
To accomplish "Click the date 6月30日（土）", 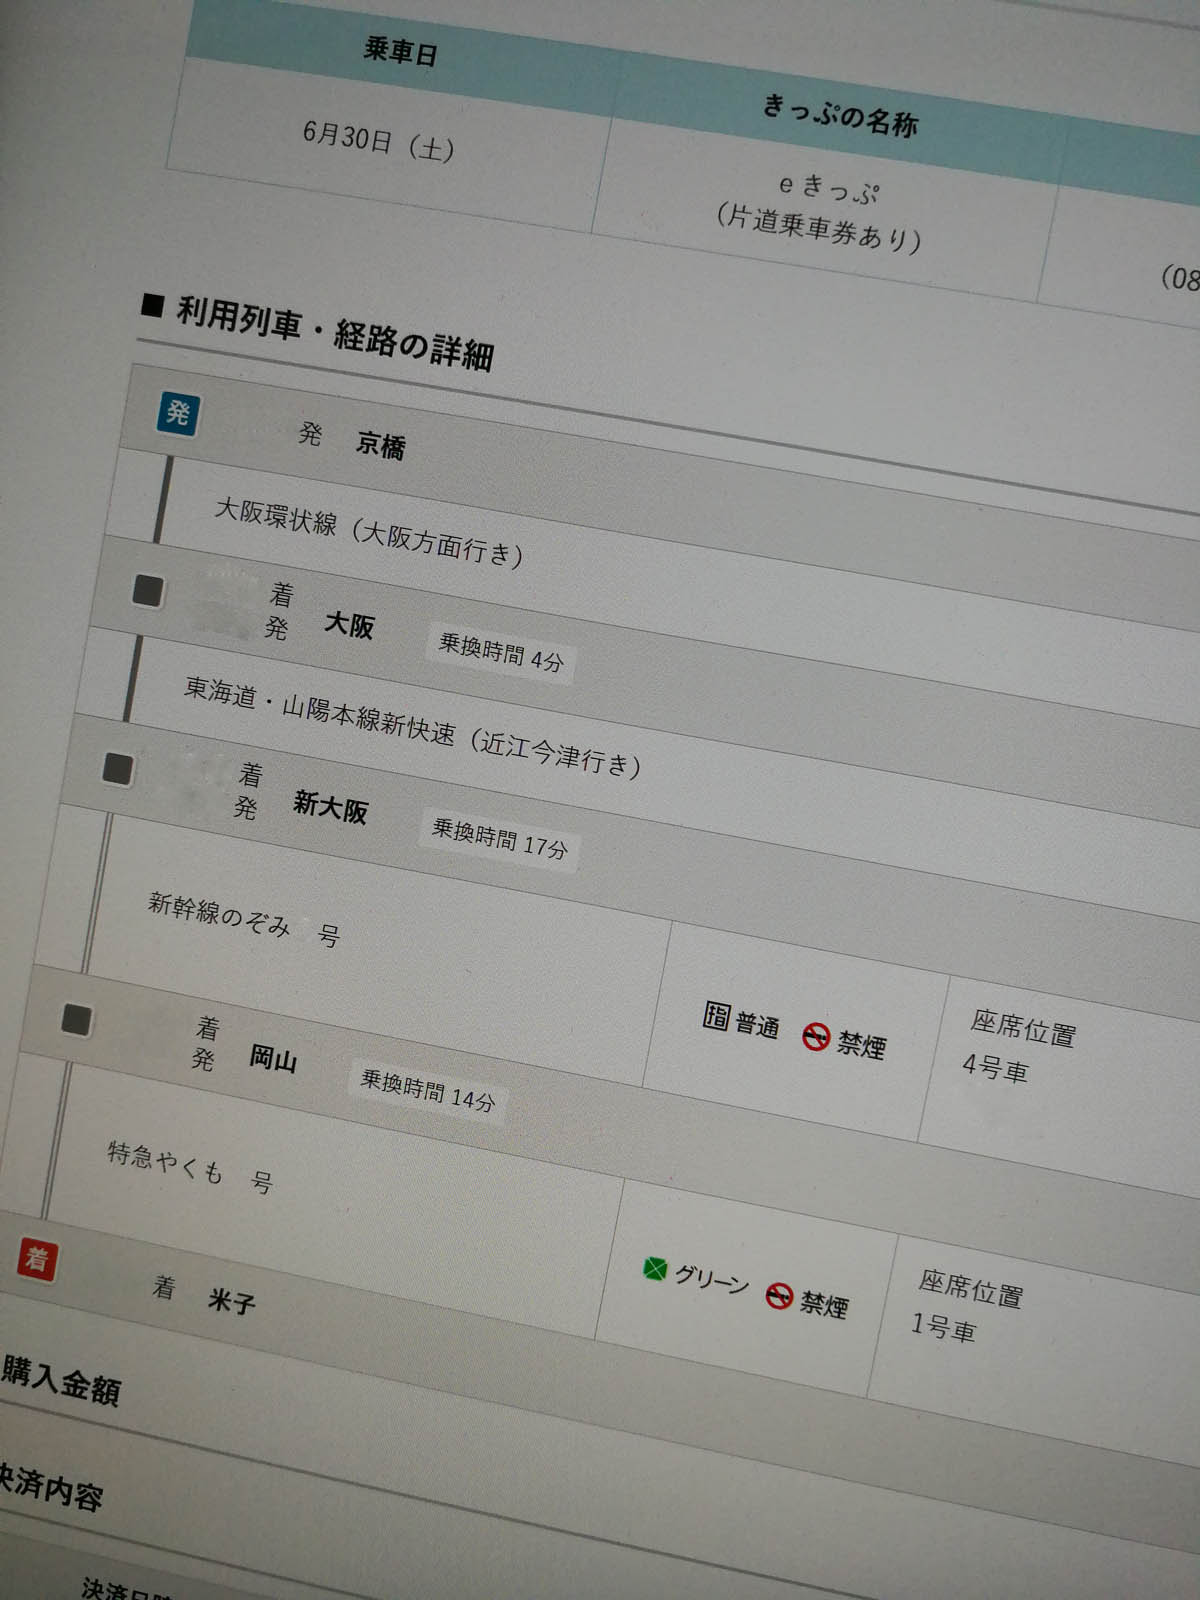I will tap(378, 141).
